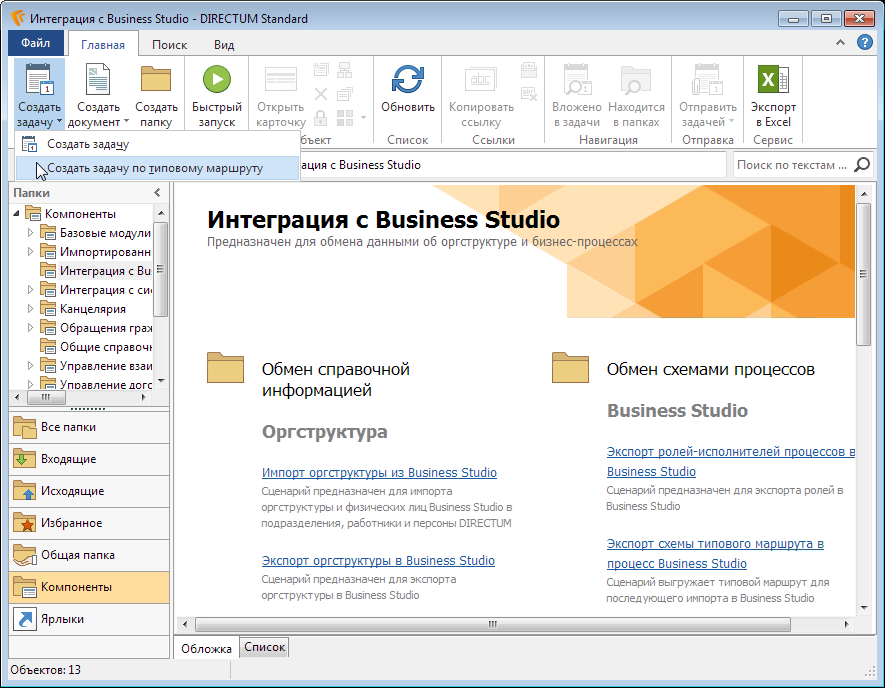This screenshot has height=688, width=885.
Task: Open Импорт оргструктуры из Business Studio link
Action: pyautogui.click(x=379, y=472)
